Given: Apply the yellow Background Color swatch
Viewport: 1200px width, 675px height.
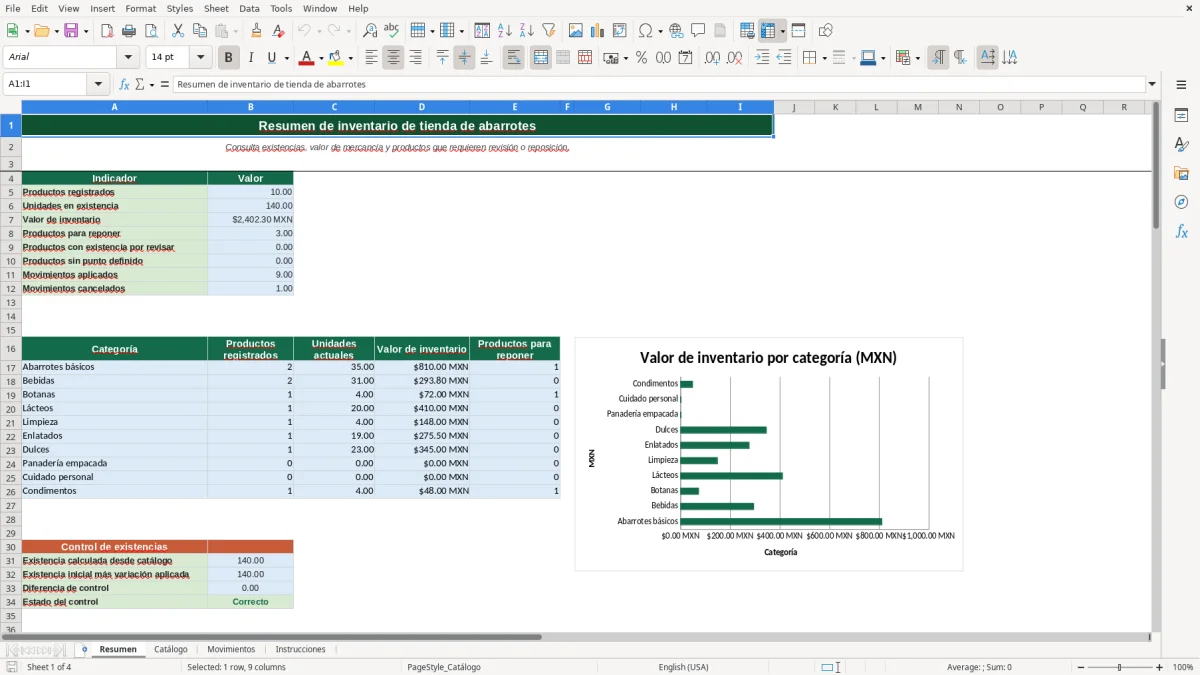Looking at the screenshot, I should pyautogui.click(x=336, y=58).
